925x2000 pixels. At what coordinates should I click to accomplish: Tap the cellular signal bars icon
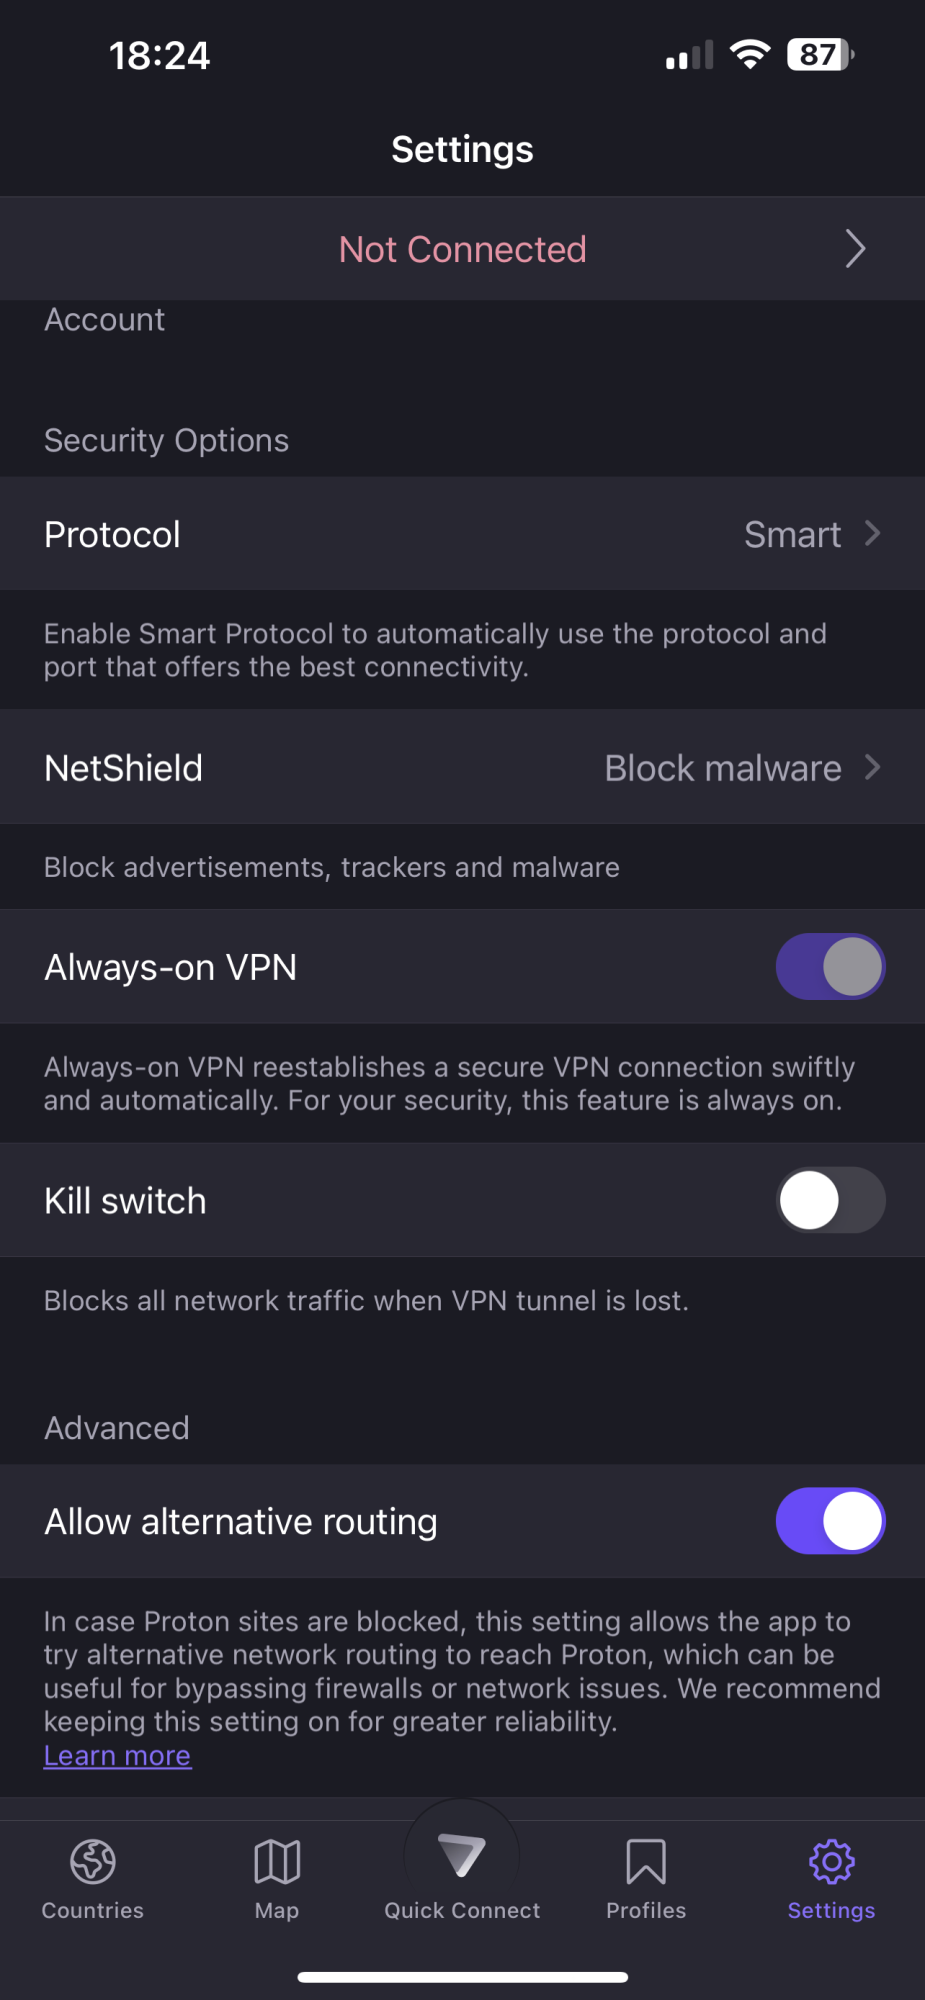coord(690,55)
